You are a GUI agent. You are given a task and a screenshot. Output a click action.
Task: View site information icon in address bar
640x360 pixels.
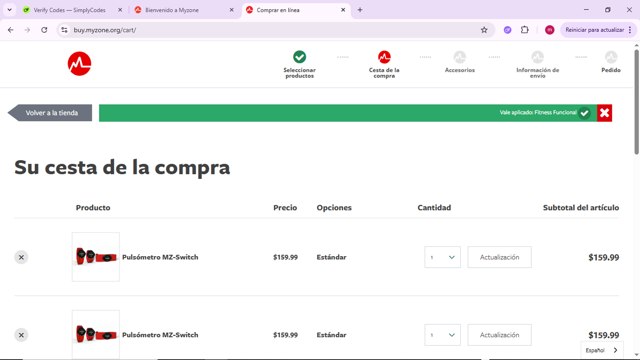(x=64, y=30)
